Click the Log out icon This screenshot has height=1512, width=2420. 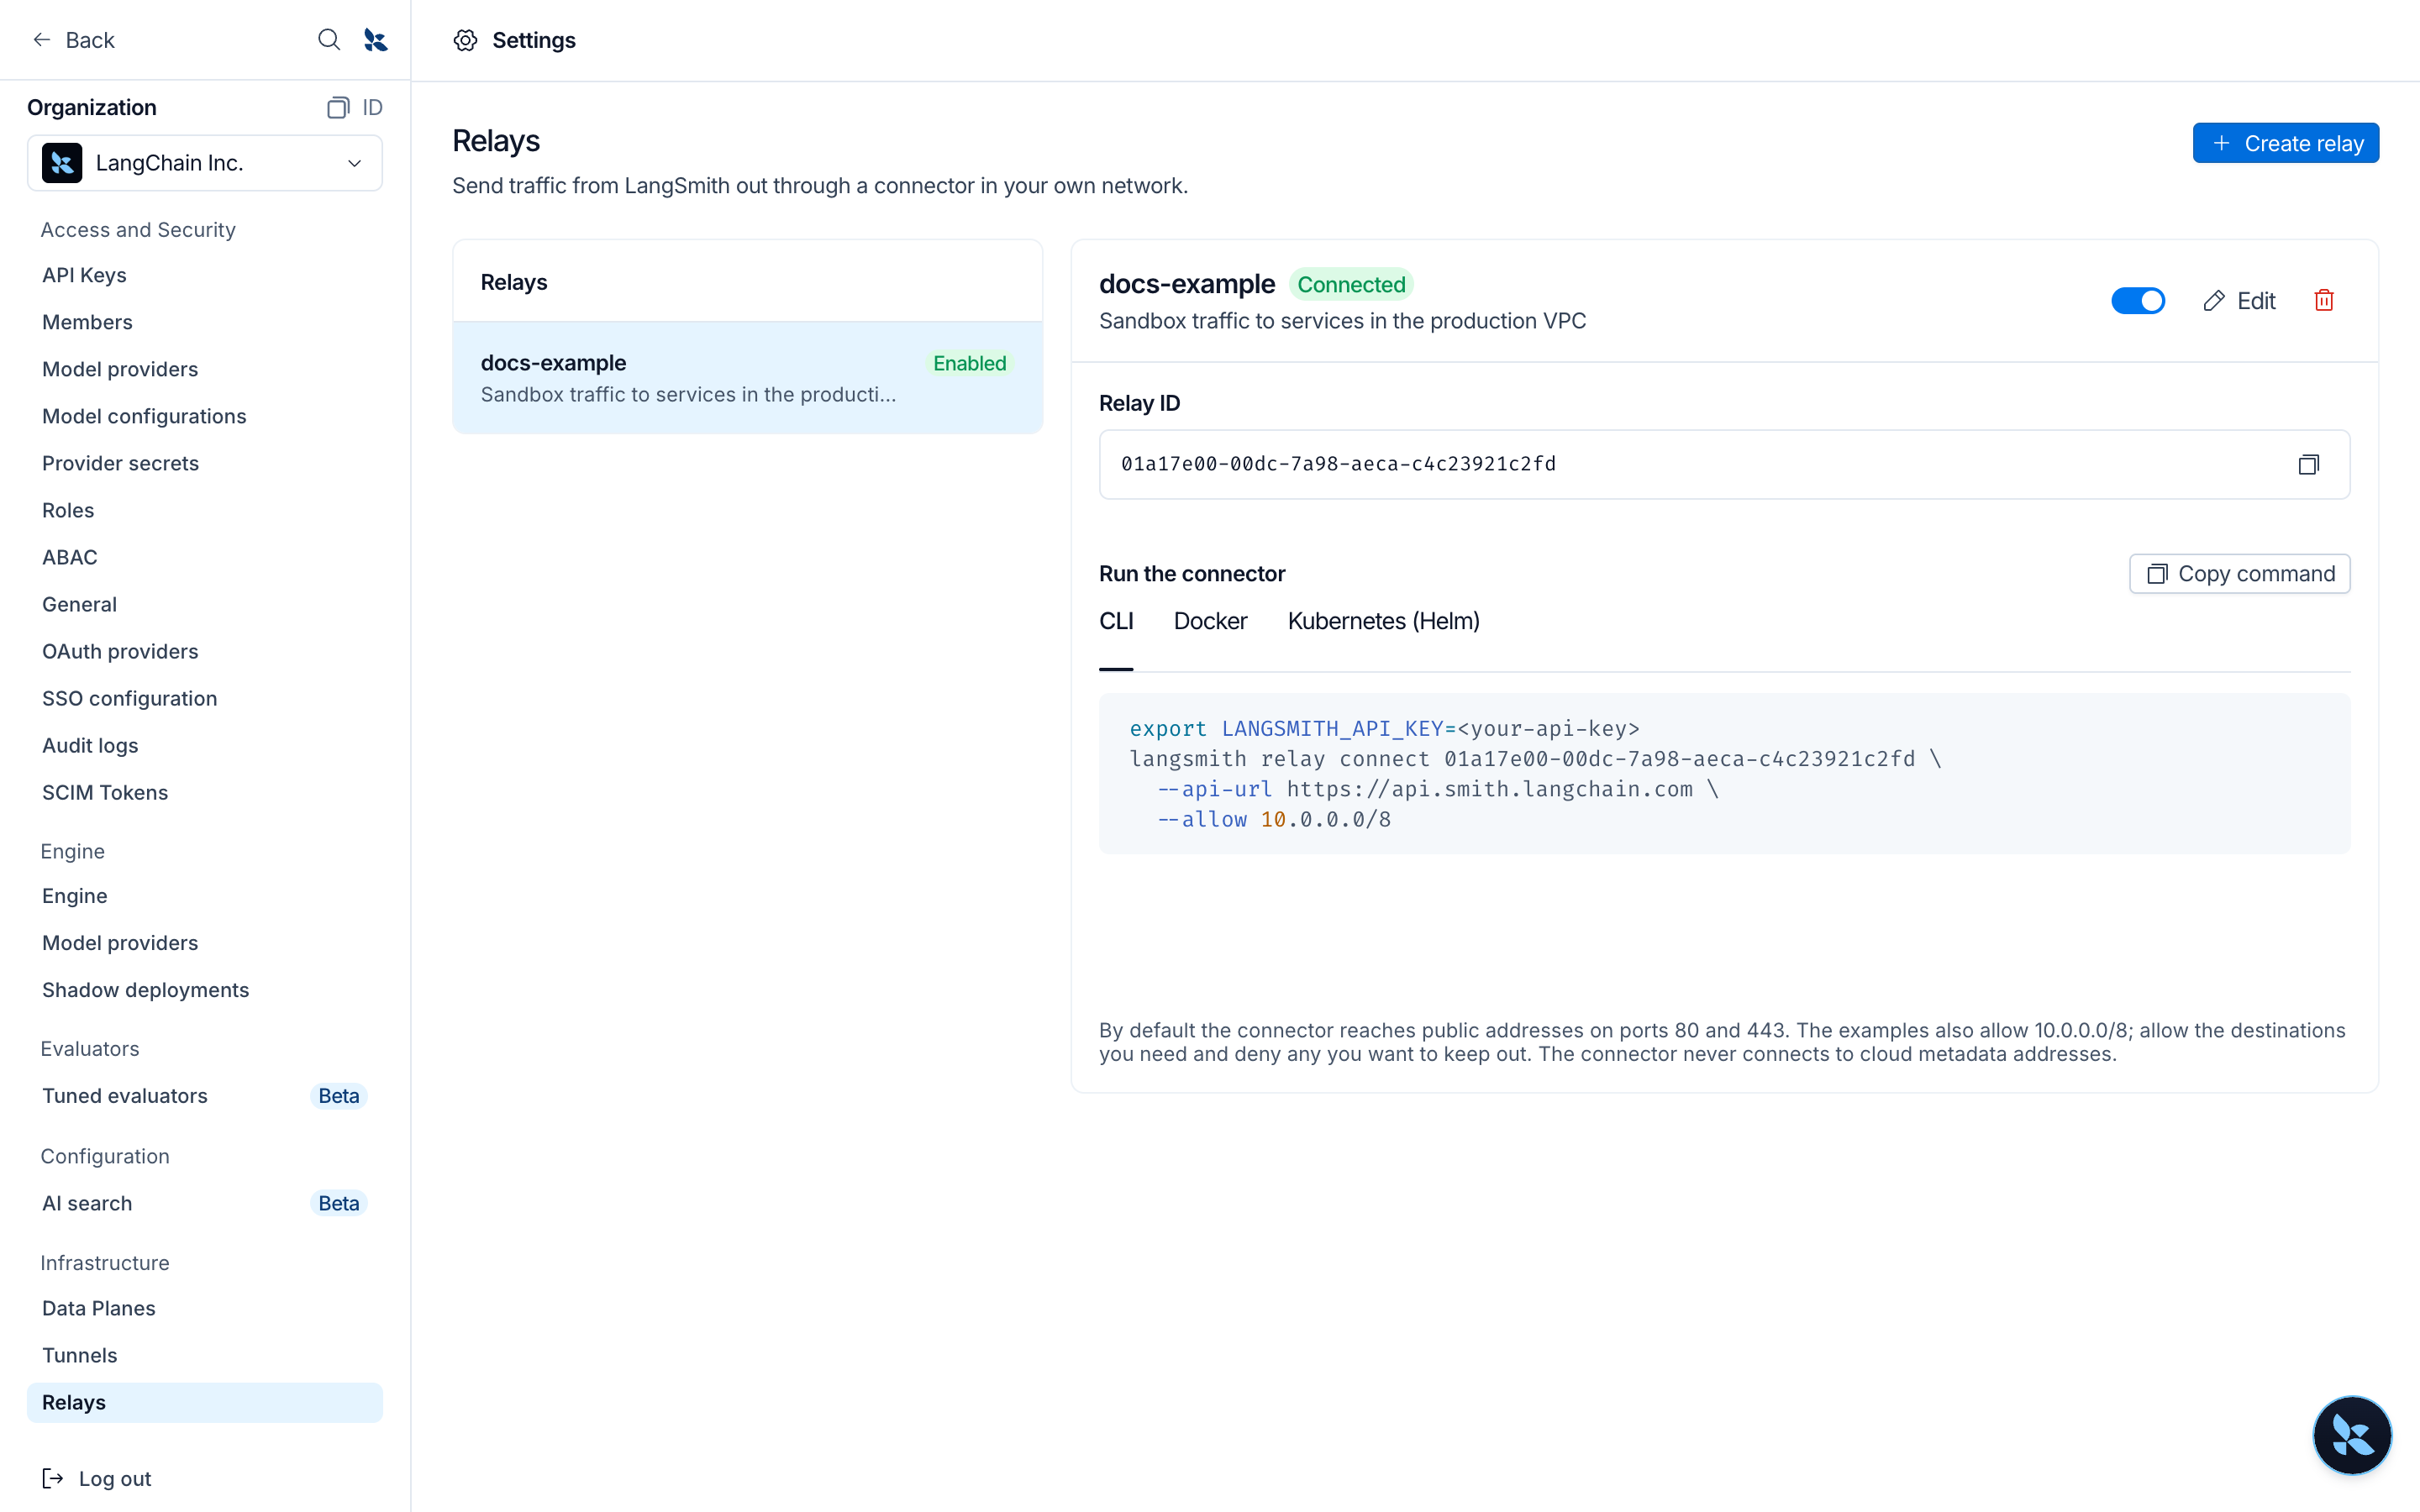pyautogui.click(x=53, y=1478)
